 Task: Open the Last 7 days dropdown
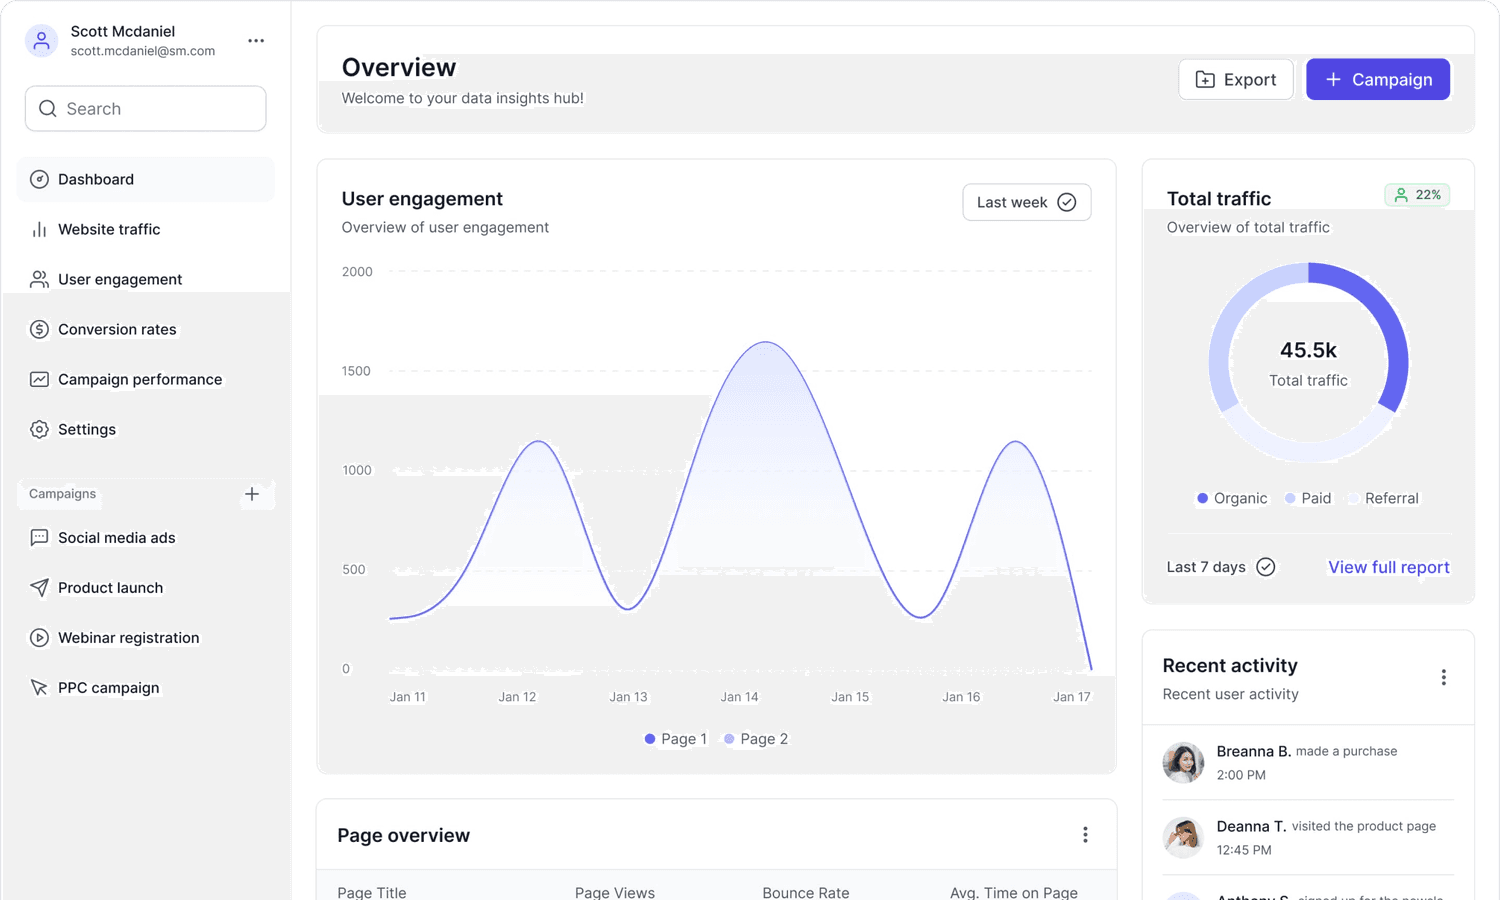coord(1220,567)
